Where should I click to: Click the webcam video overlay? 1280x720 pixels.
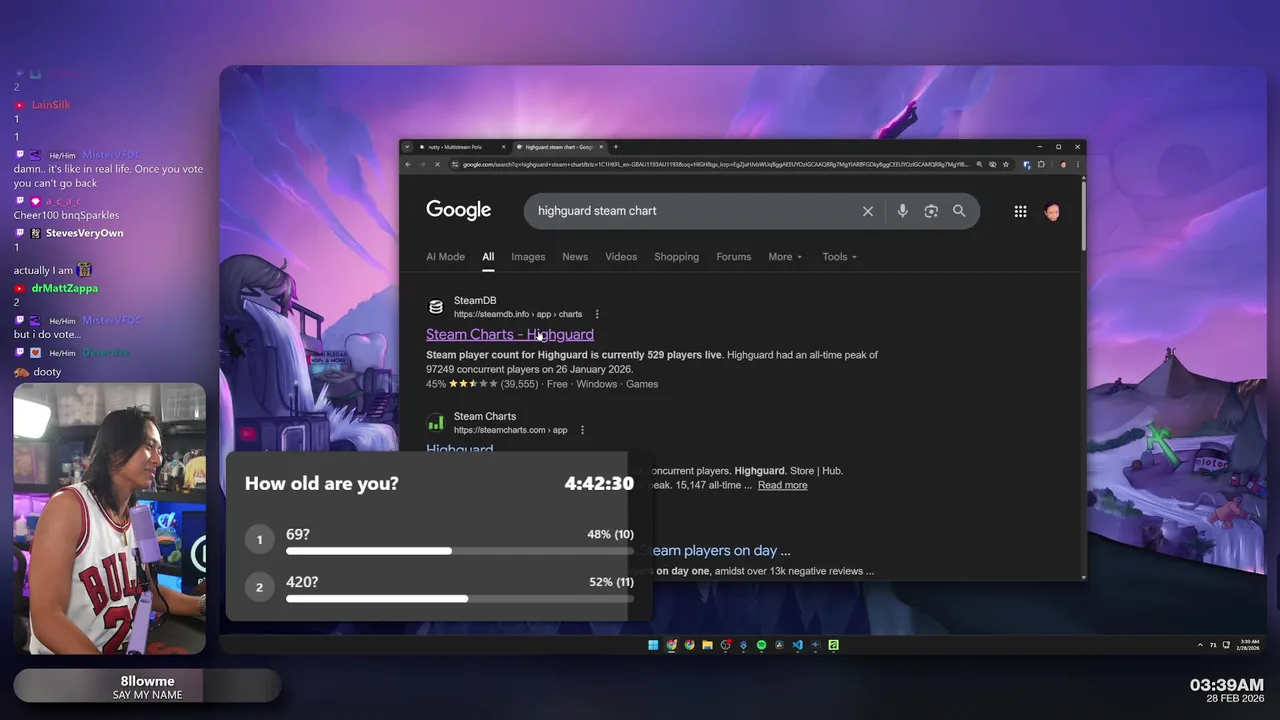pos(110,518)
